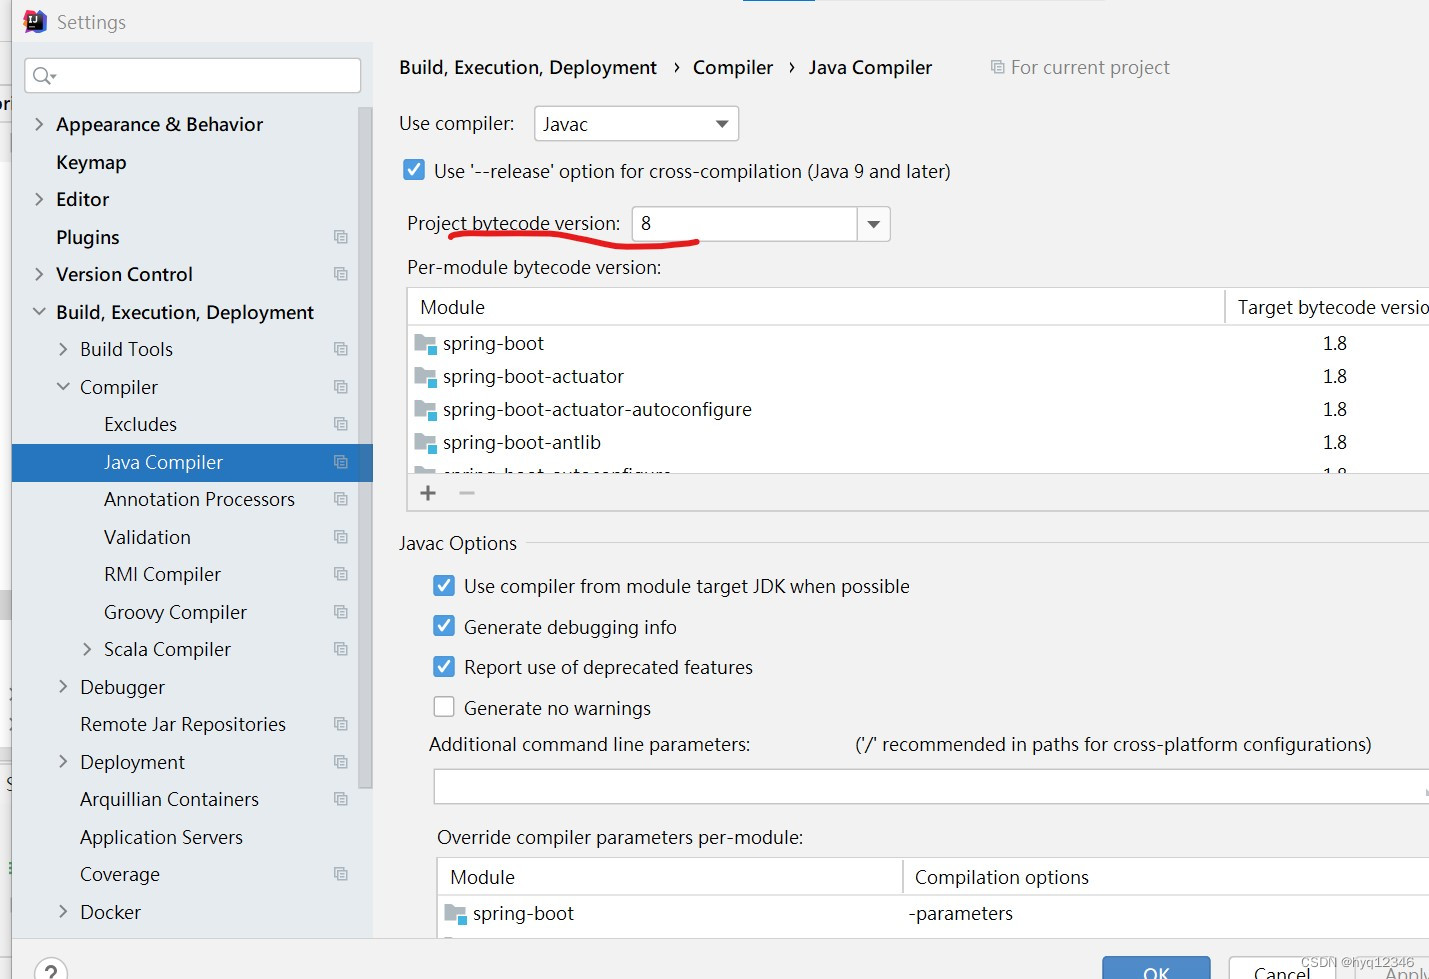Click the OK button

1156,971
